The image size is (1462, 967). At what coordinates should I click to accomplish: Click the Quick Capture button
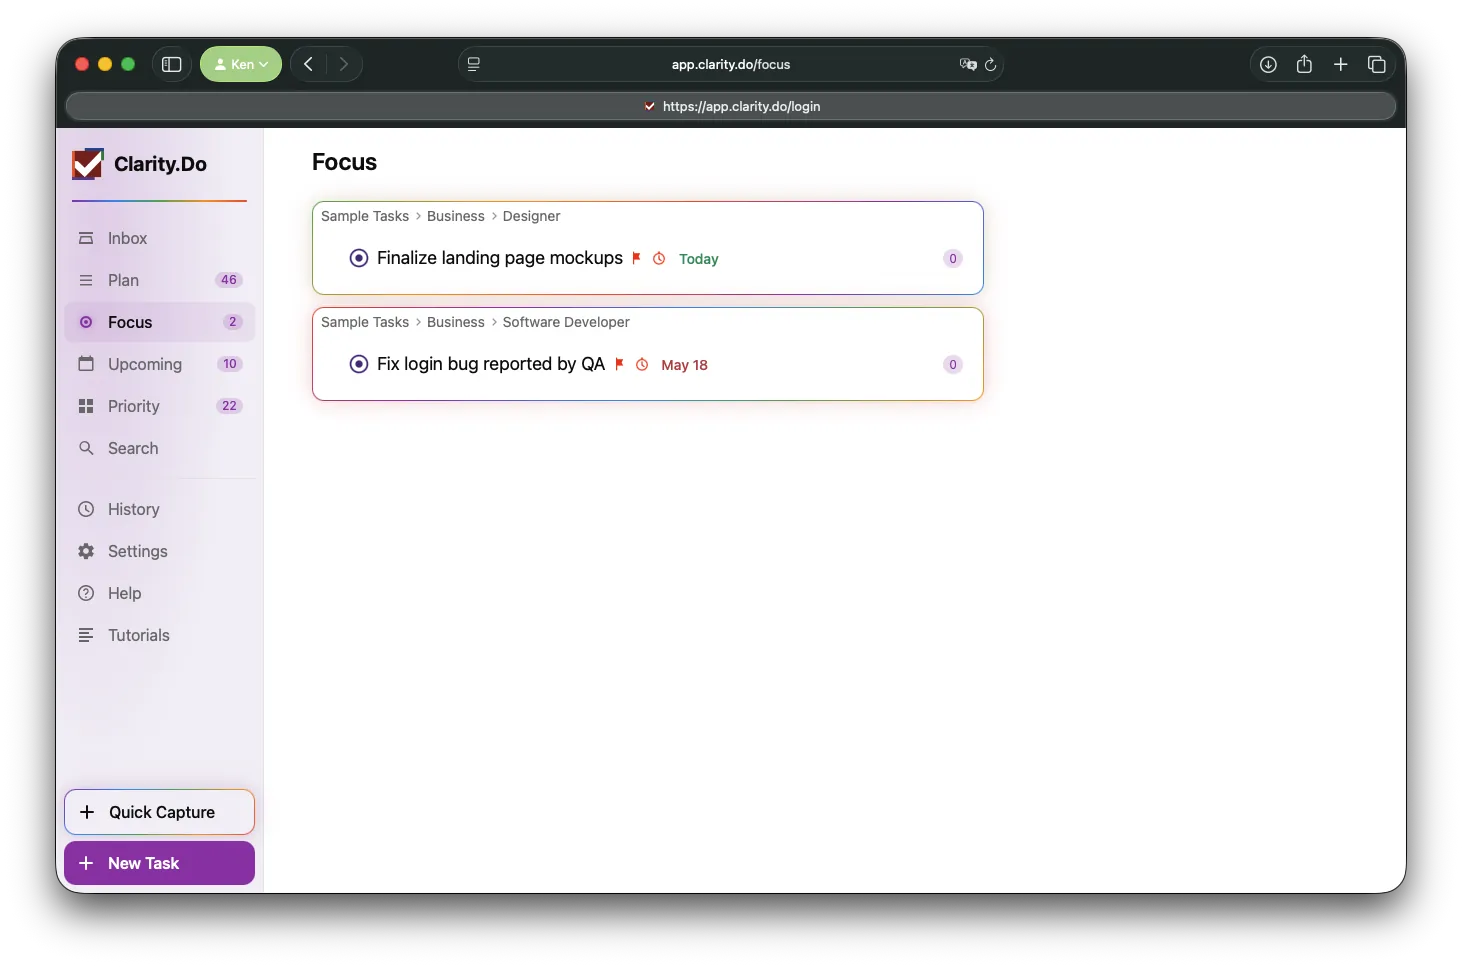tap(160, 812)
